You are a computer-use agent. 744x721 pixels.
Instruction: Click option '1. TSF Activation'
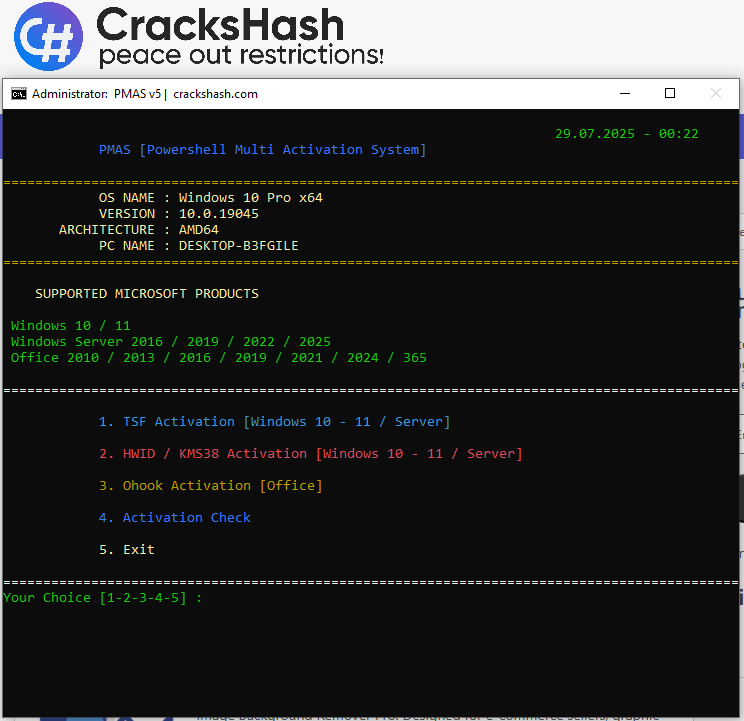tap(274, 422)
